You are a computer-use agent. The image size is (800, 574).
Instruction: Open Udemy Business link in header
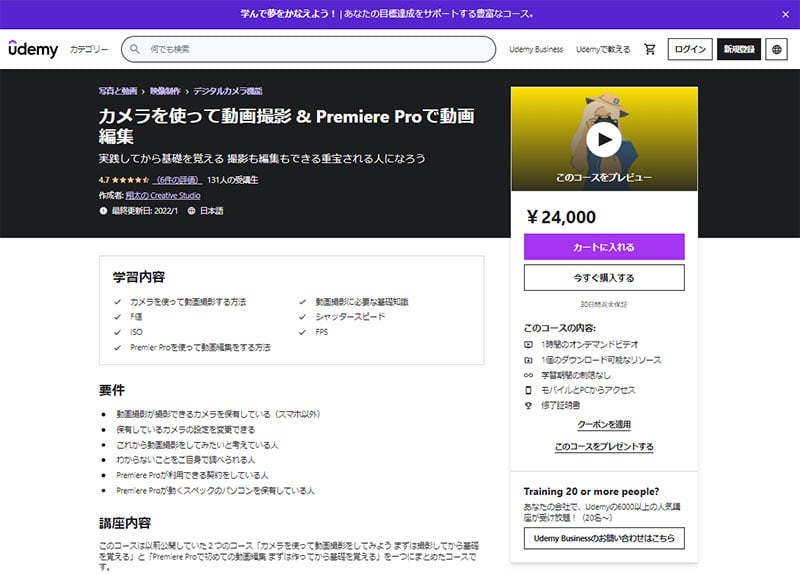point(536,49)
